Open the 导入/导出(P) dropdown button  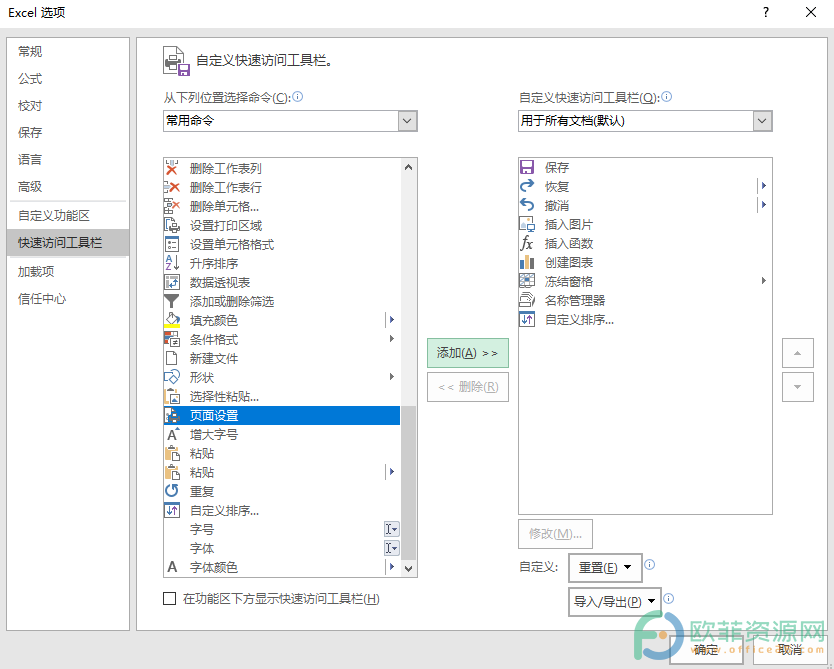(615, 602)
